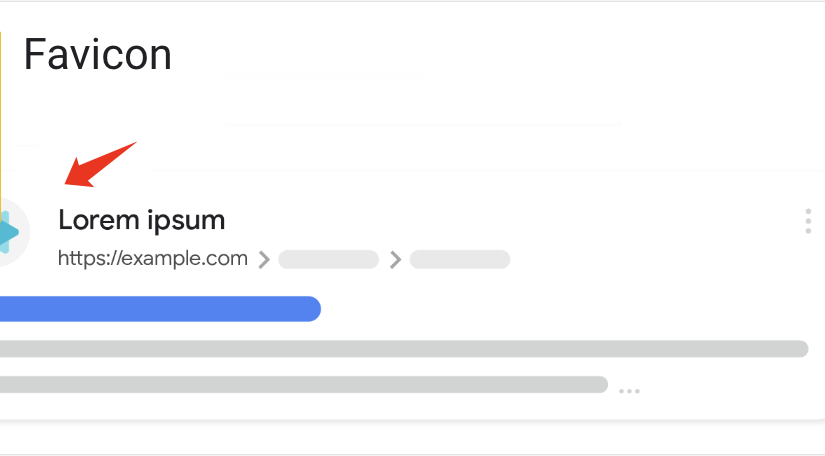Click the first breadcrumb chevron after example.com

click(x=264, y=260)
